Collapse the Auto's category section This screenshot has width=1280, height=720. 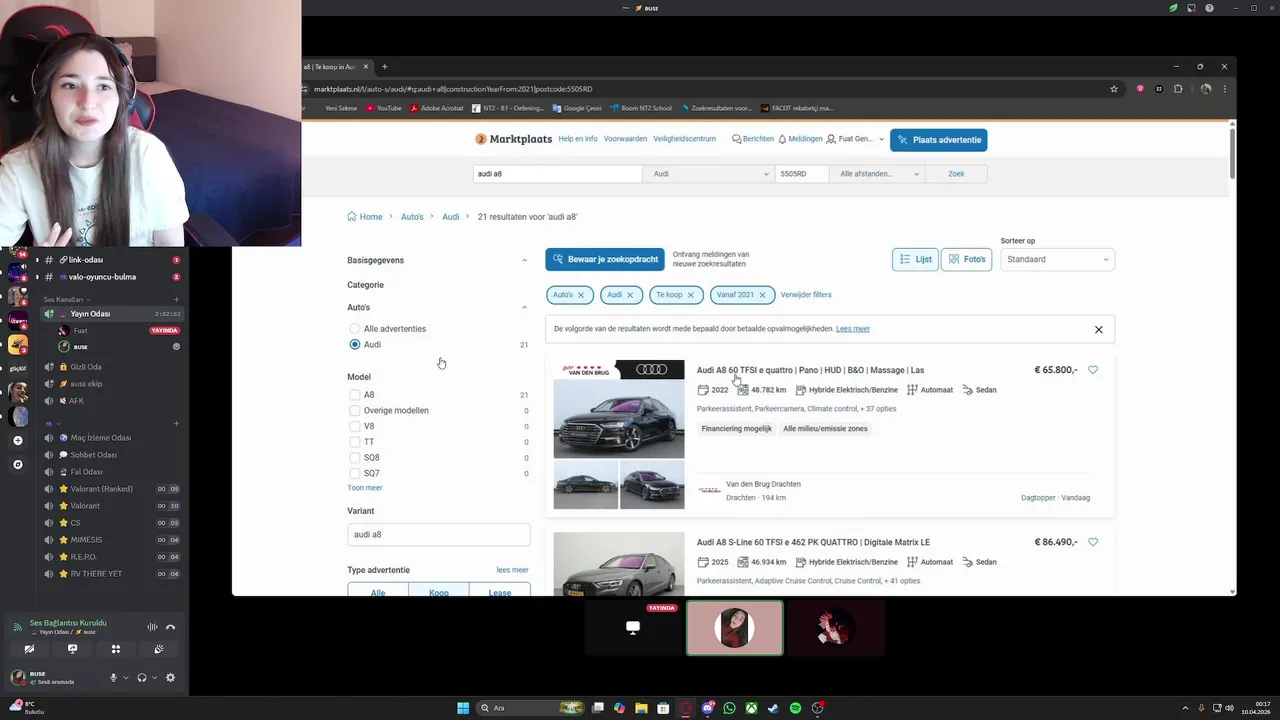(524, 307)
